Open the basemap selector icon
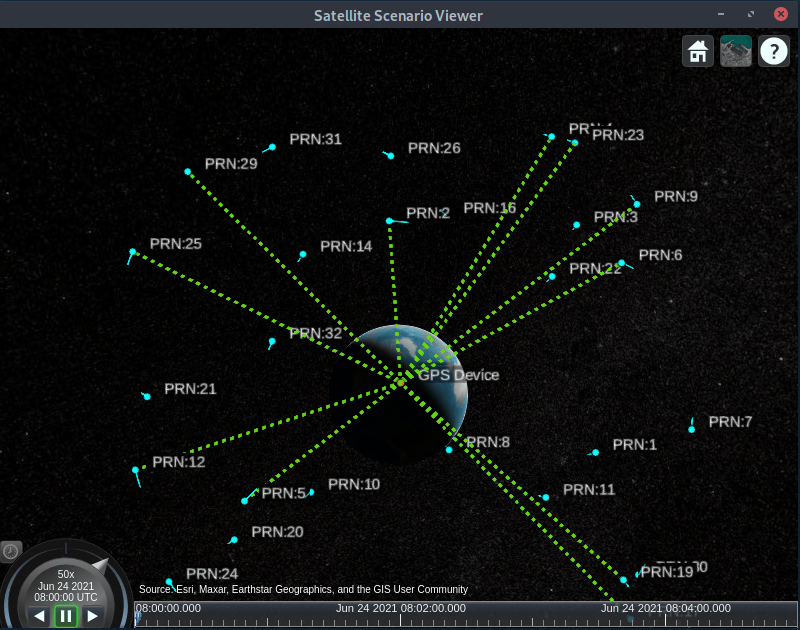Viewport: 800px width, 630px height. click(735, 50)
